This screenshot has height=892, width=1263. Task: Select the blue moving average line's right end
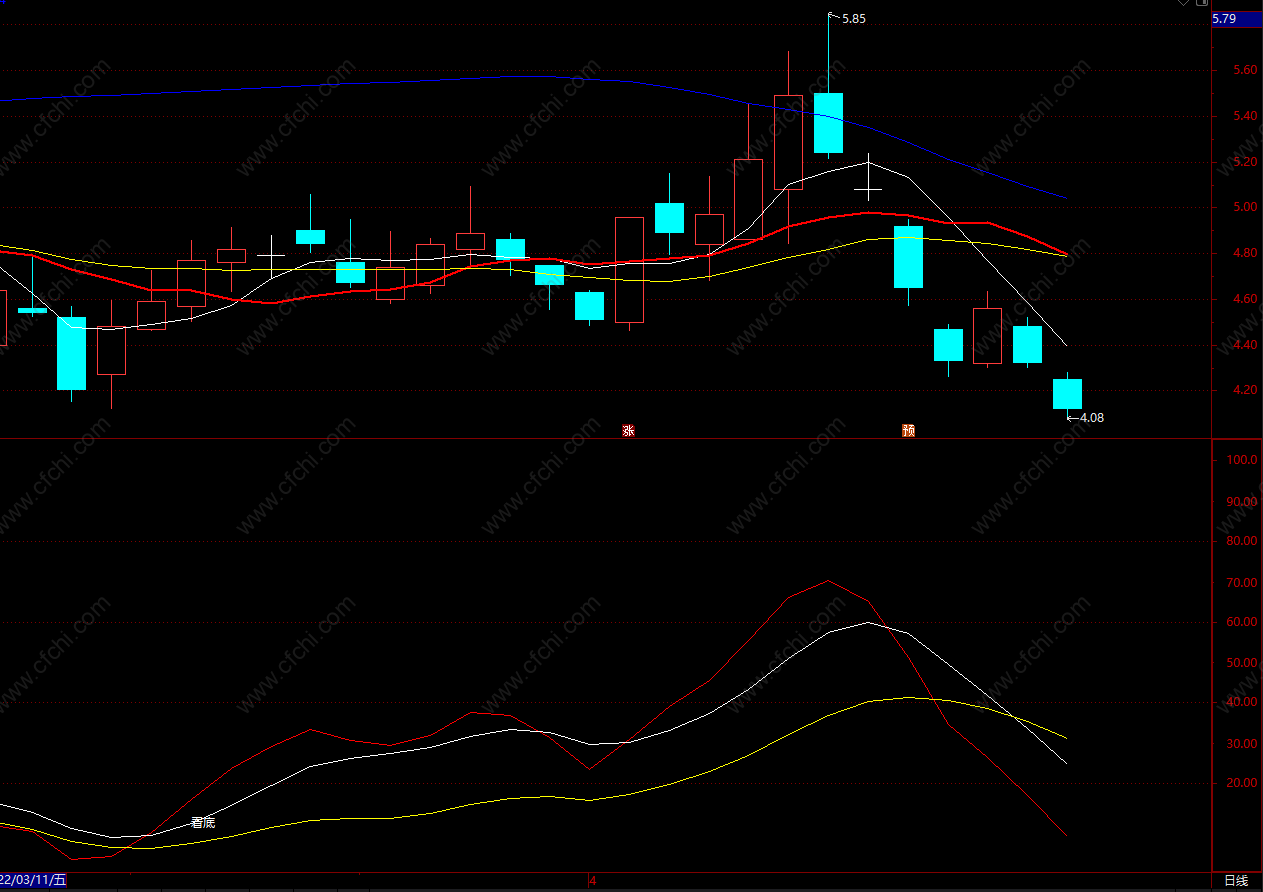1065,198
